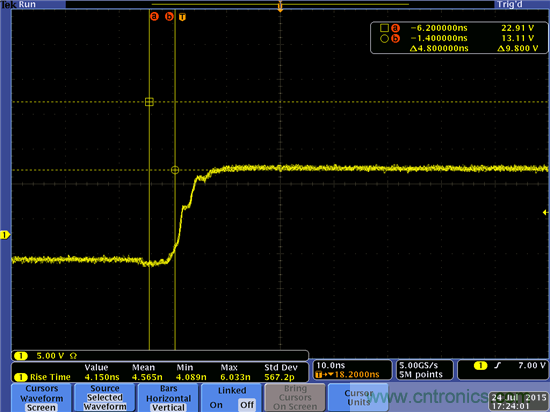Click cursor 'b' orange marker at top
The width and height of the screenshot is (550, 412).
pos(169,16)
